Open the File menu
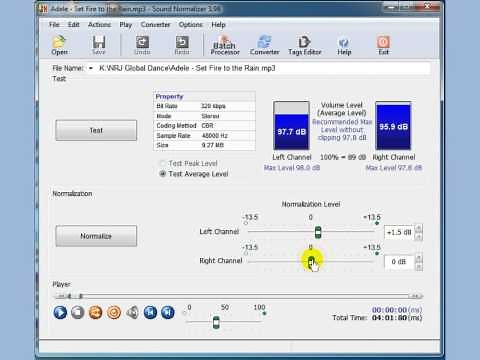 click(x=54, y=25)
